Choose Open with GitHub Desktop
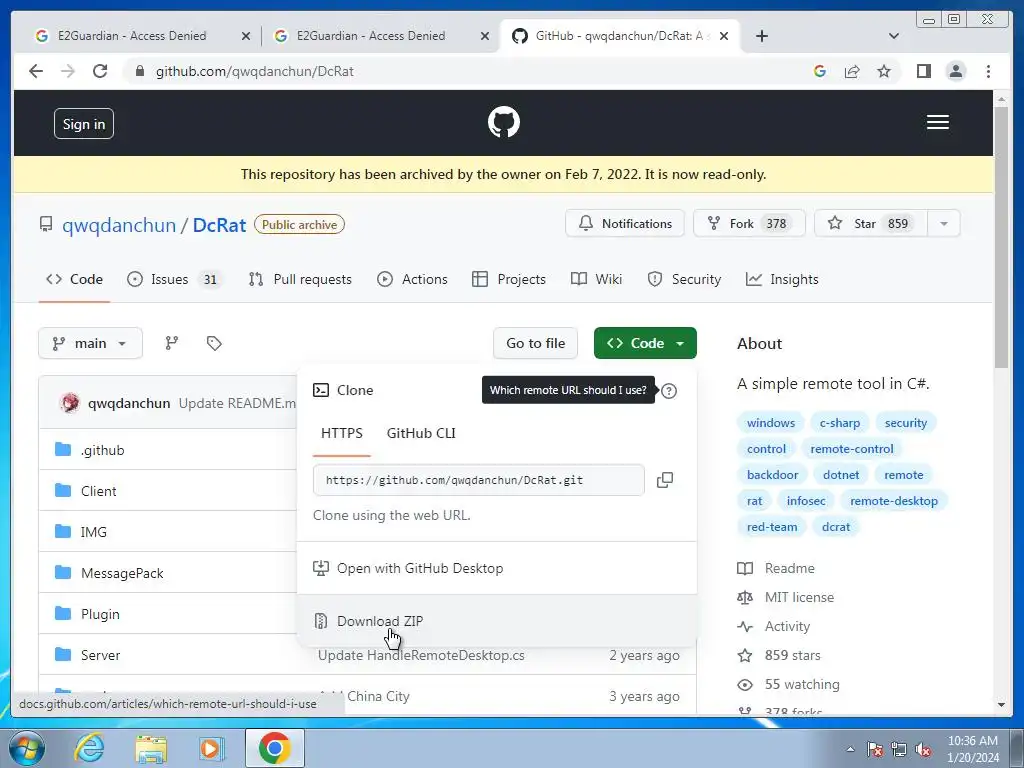 pyautogui.click(x=497, y=568)
